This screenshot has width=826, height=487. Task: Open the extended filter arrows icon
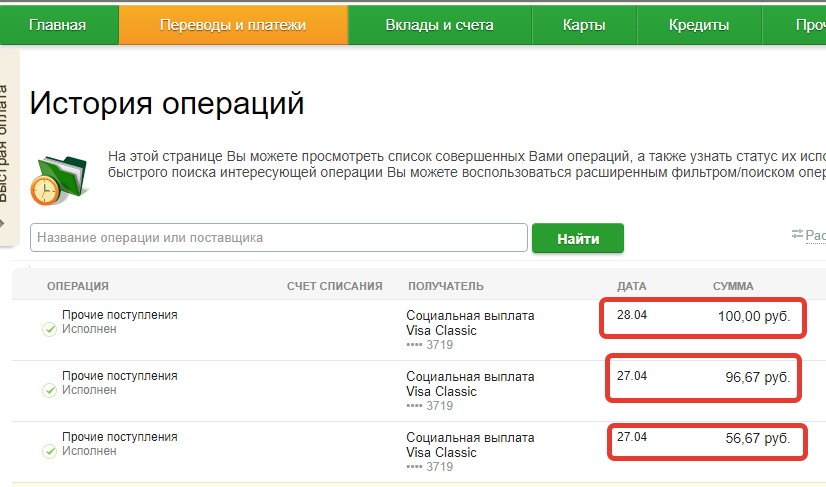(x=797, y=234)
